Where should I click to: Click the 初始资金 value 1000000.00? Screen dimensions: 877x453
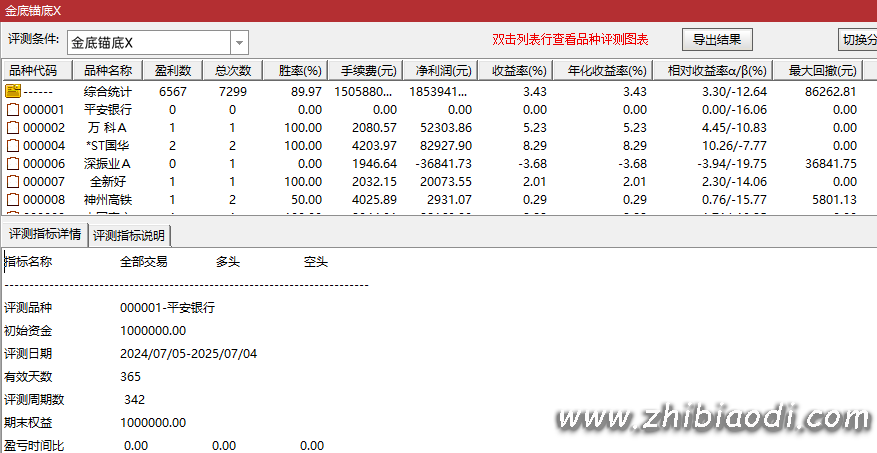tap(153, 331)
